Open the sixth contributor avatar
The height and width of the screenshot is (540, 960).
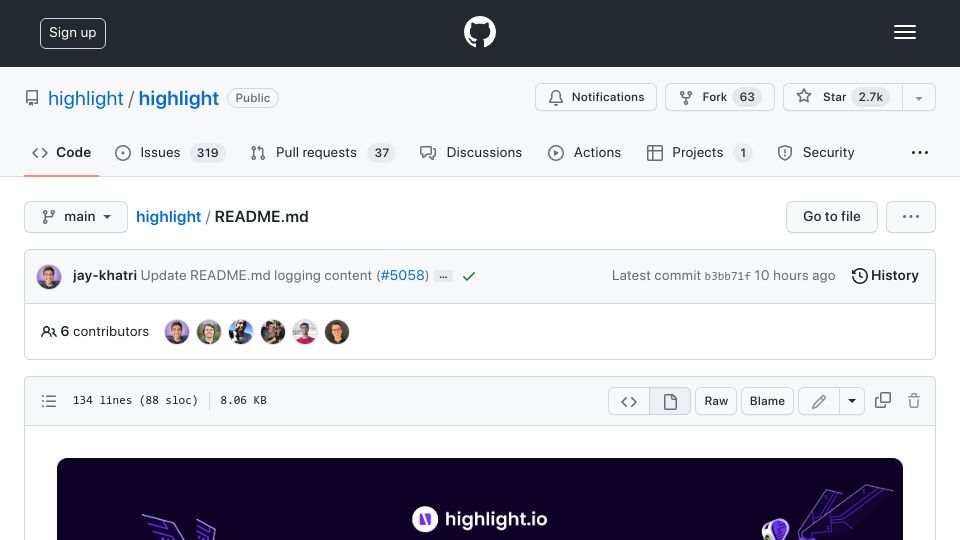click(337, 332)
